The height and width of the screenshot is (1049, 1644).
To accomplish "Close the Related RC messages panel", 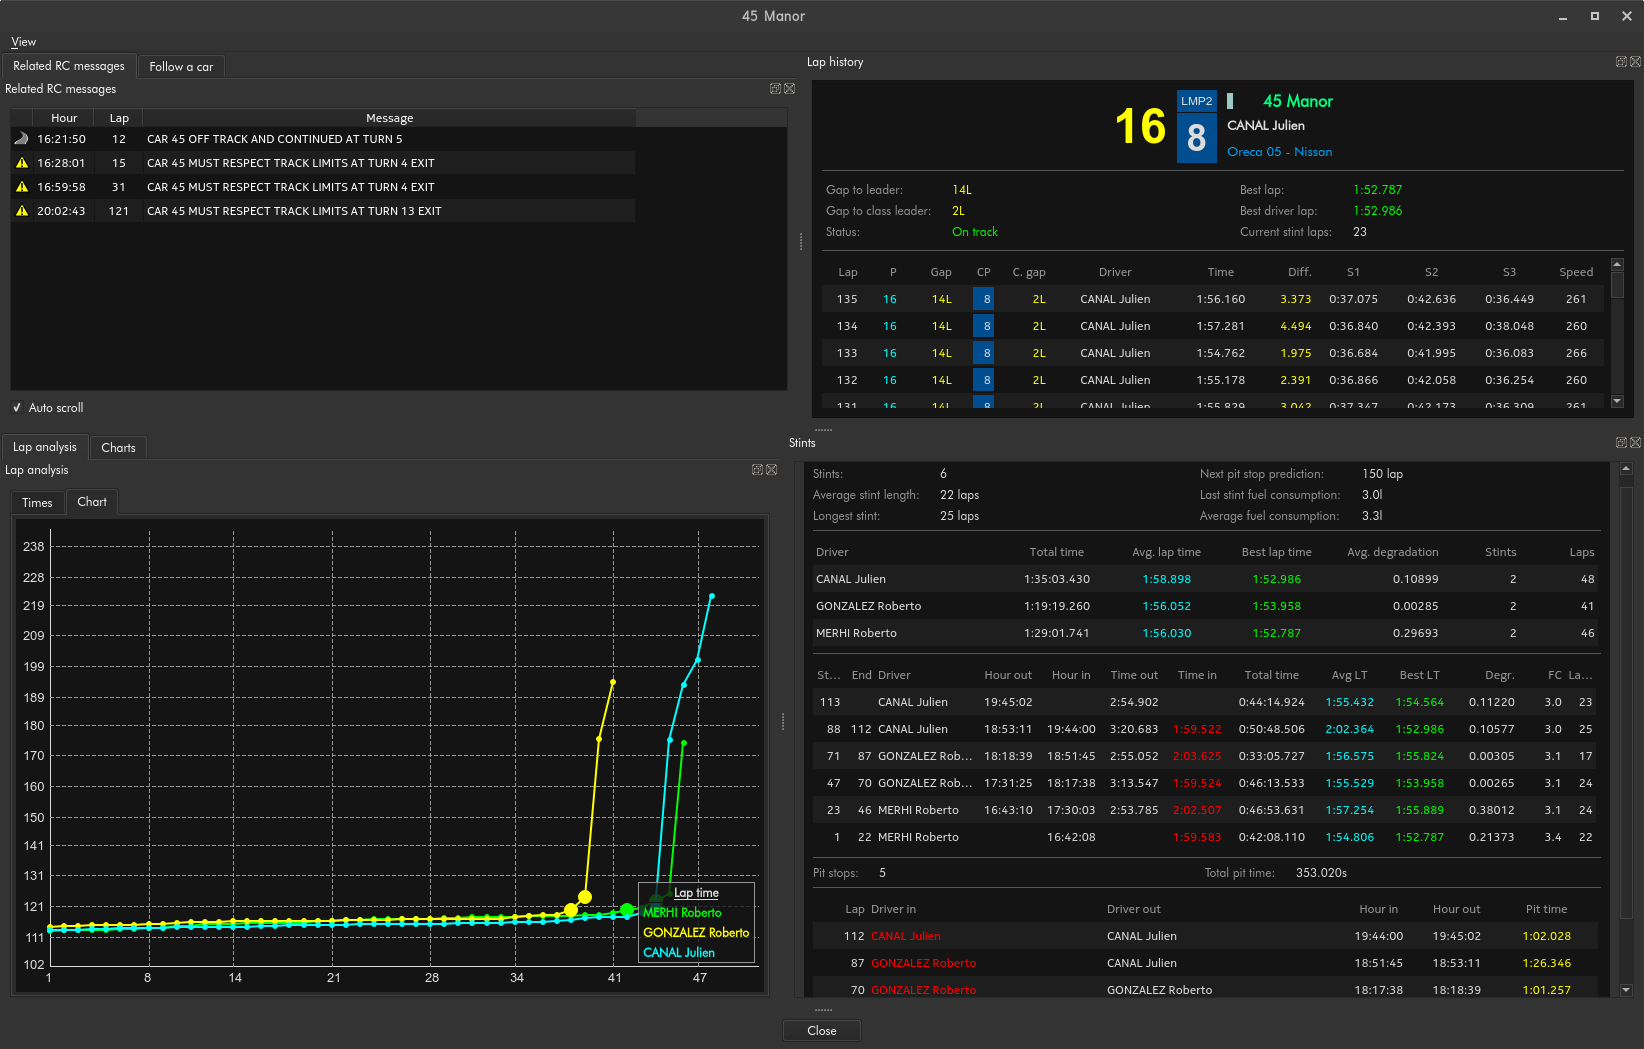I will click(790, 89).
